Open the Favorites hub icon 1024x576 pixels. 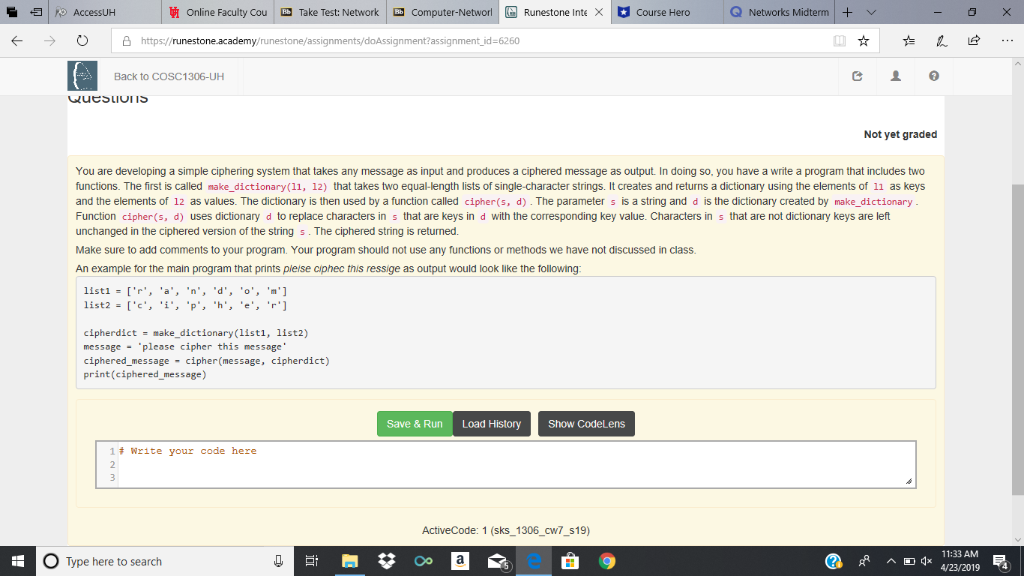pos(909,40)
